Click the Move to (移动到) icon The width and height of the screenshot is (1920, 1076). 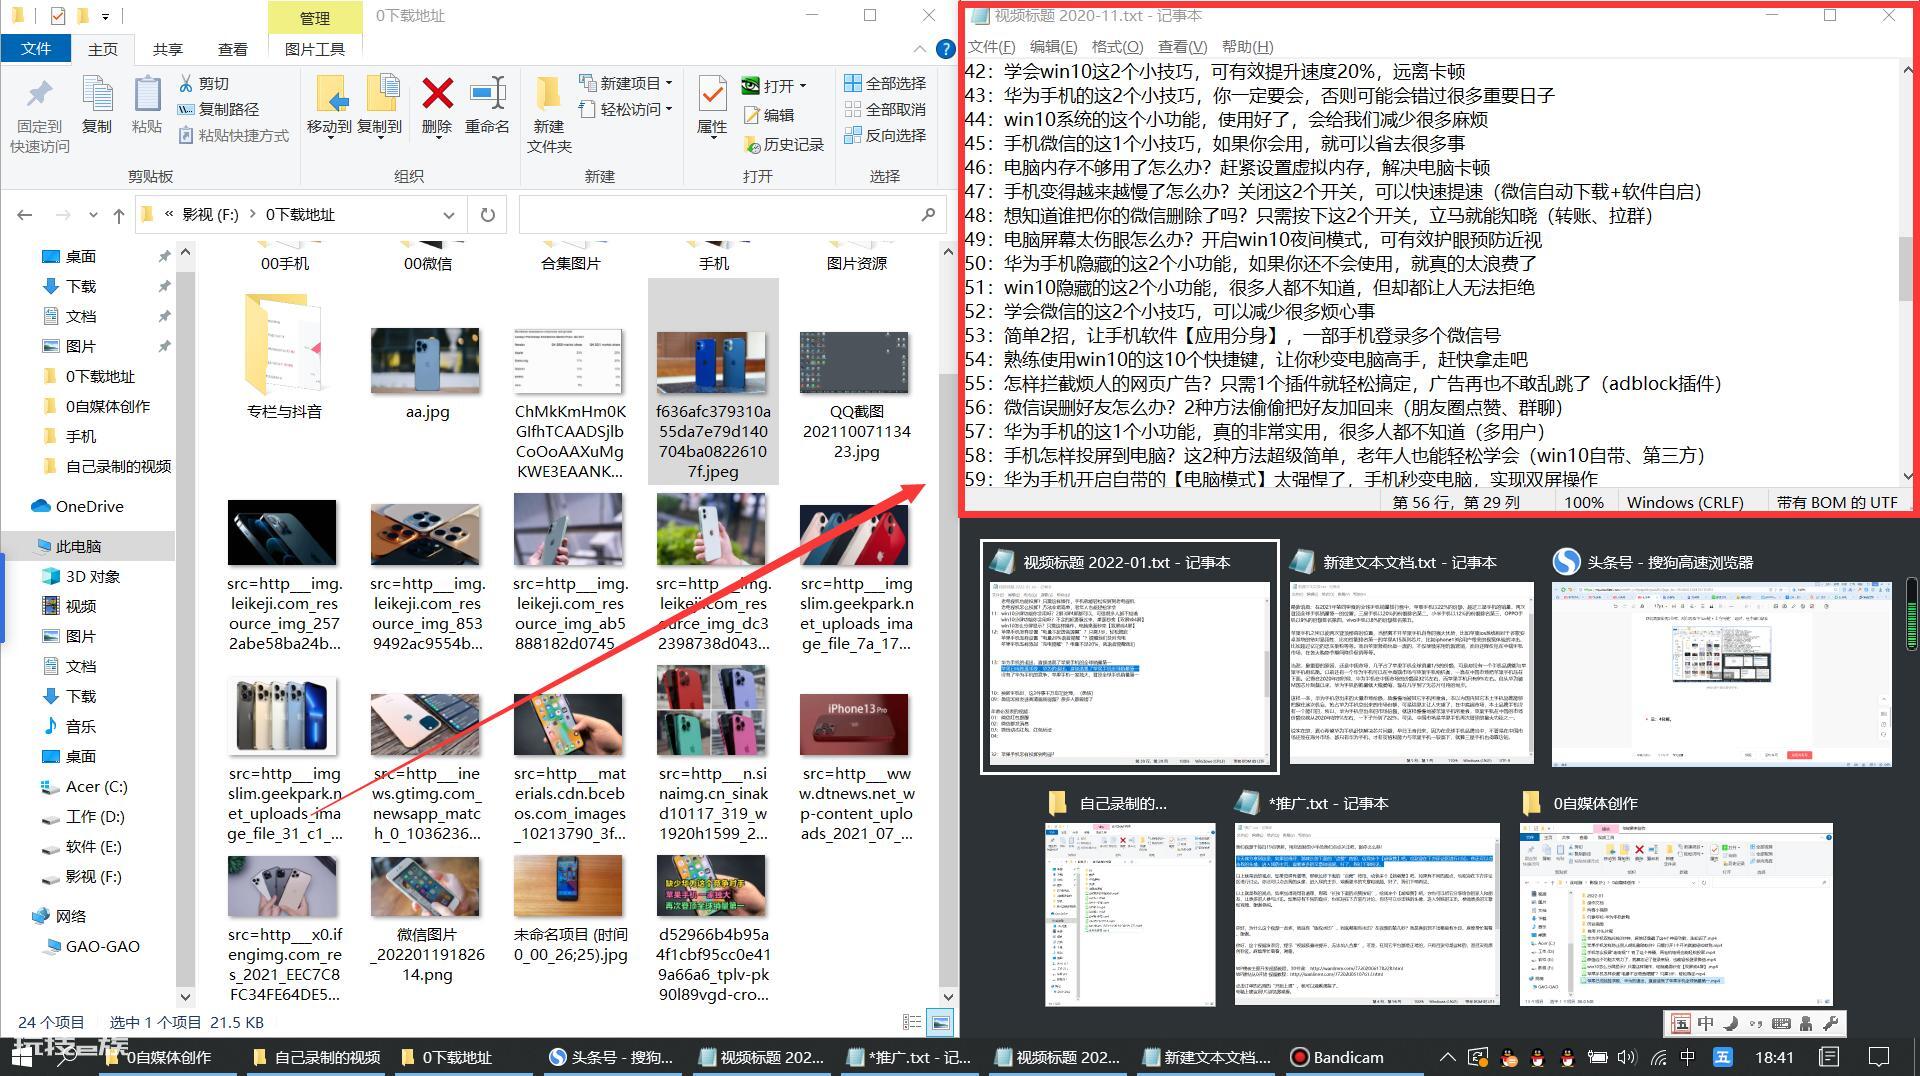click(330, 96)
